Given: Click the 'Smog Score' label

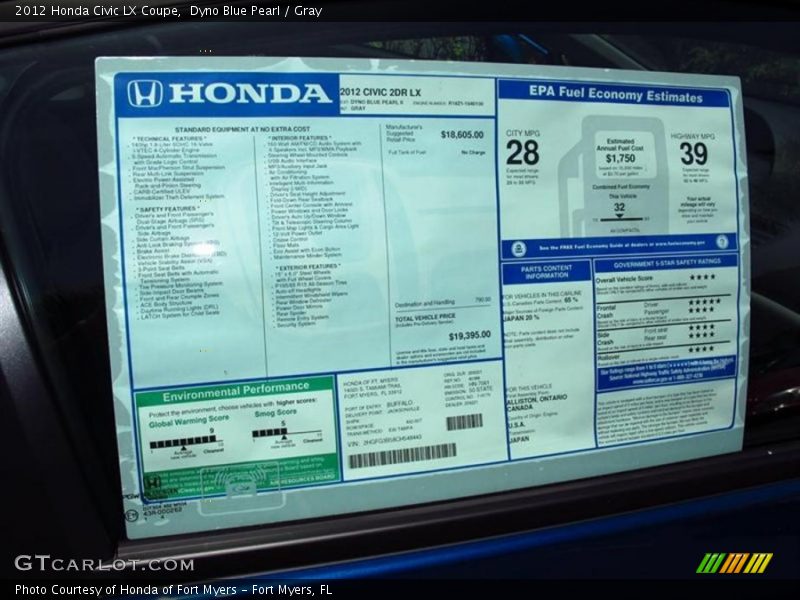Looking at the screenshot, I should (x=276, y=413).
